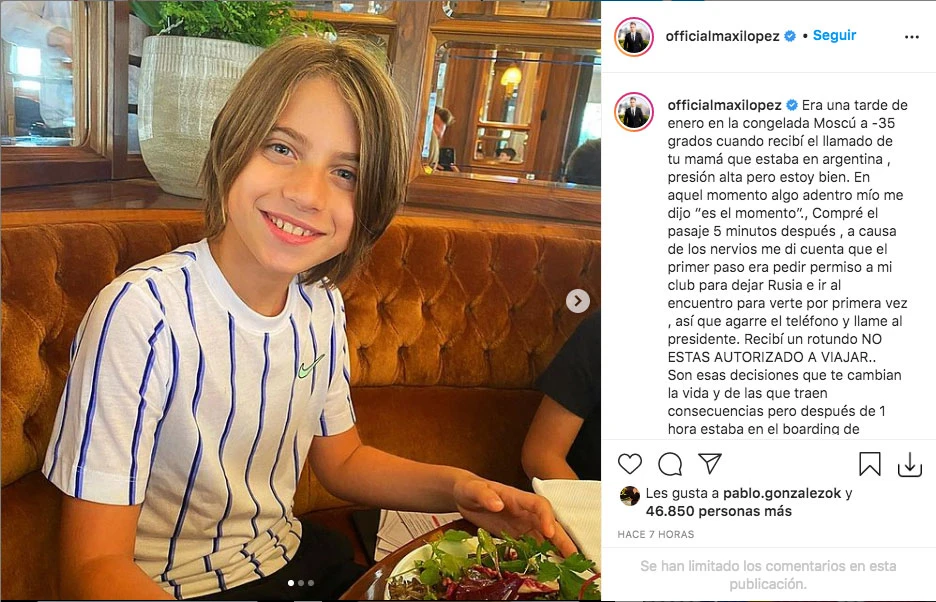
Task: Open officialmaxilopez link in caption
Action: [x=725, y=105]
